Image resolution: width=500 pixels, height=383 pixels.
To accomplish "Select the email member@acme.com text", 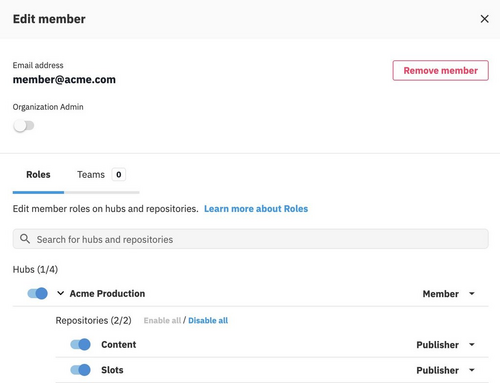I will tap(64, 80).
